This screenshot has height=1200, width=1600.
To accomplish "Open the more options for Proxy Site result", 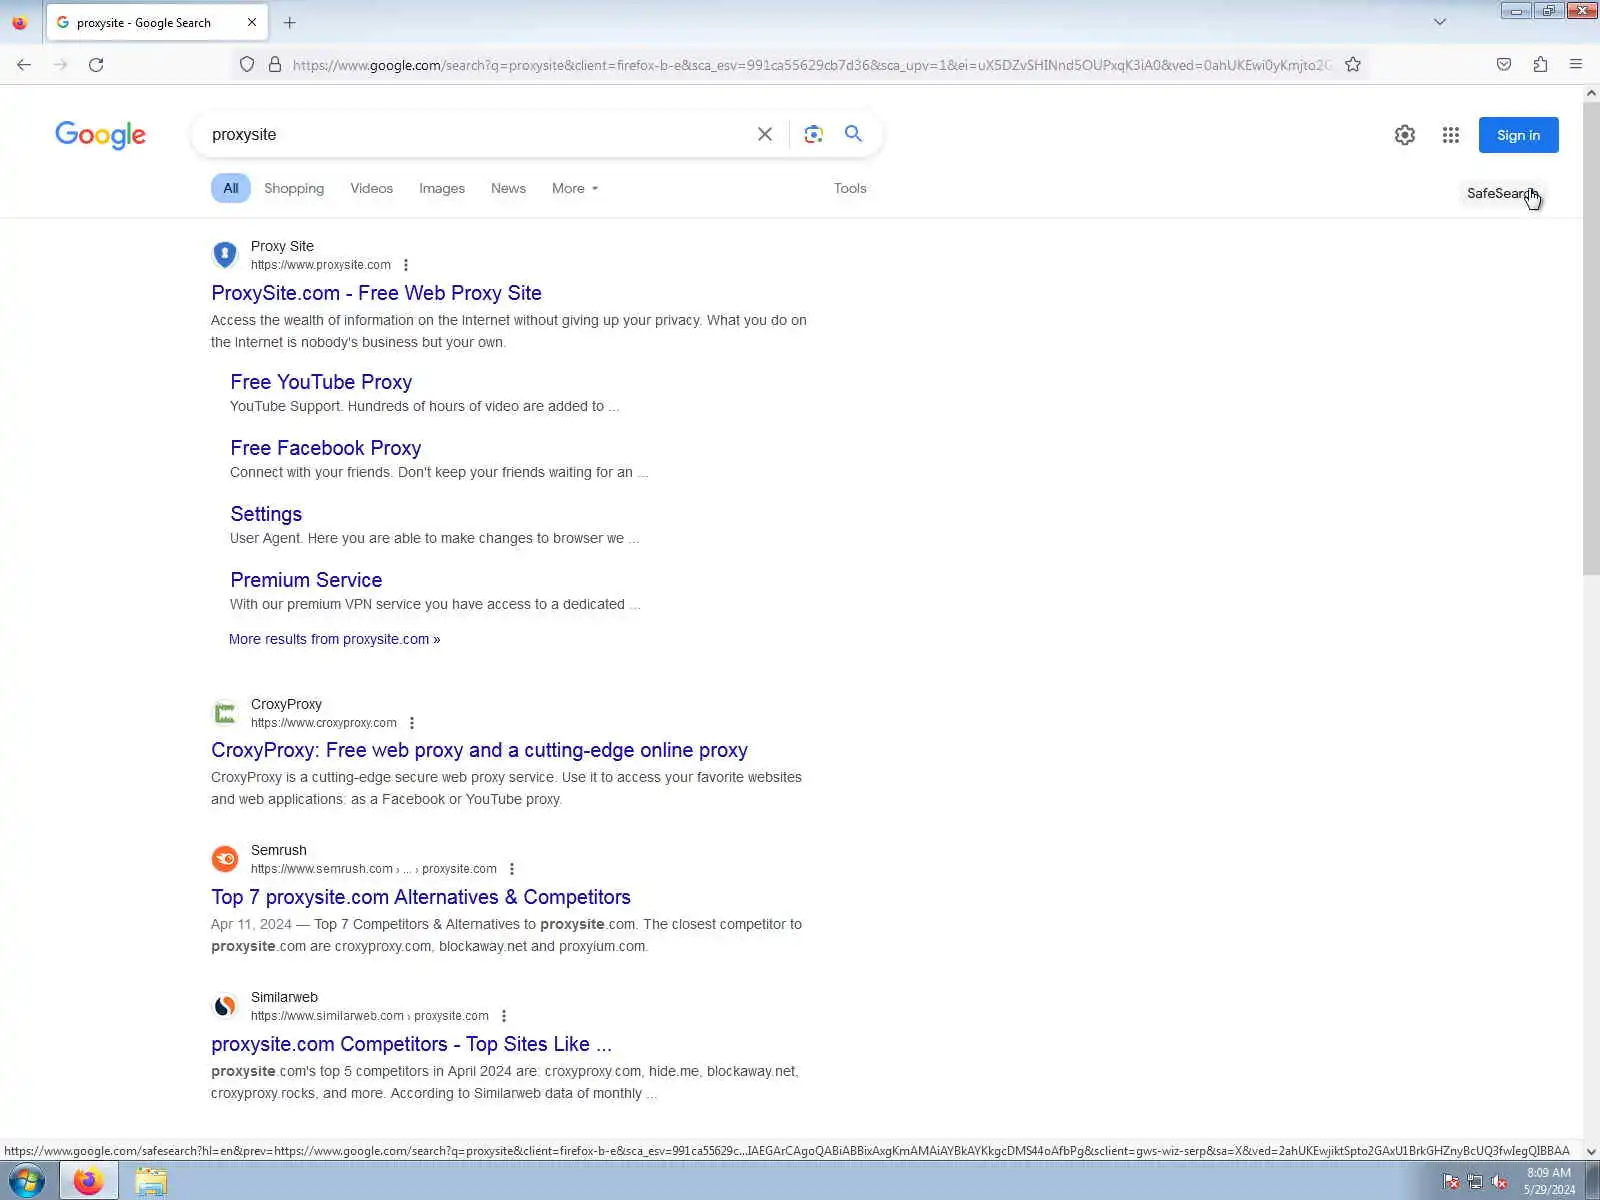I will 406,265.
